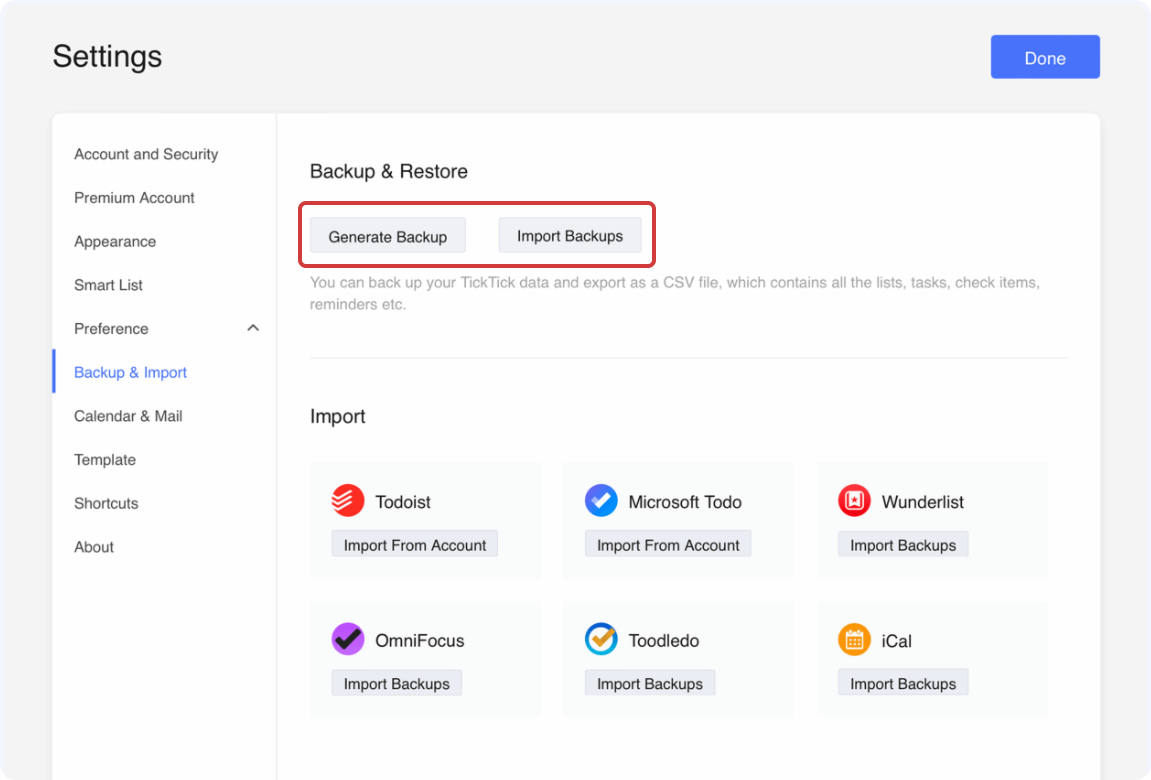
Task: Collapse the Preference section
Action: (253, 328)
